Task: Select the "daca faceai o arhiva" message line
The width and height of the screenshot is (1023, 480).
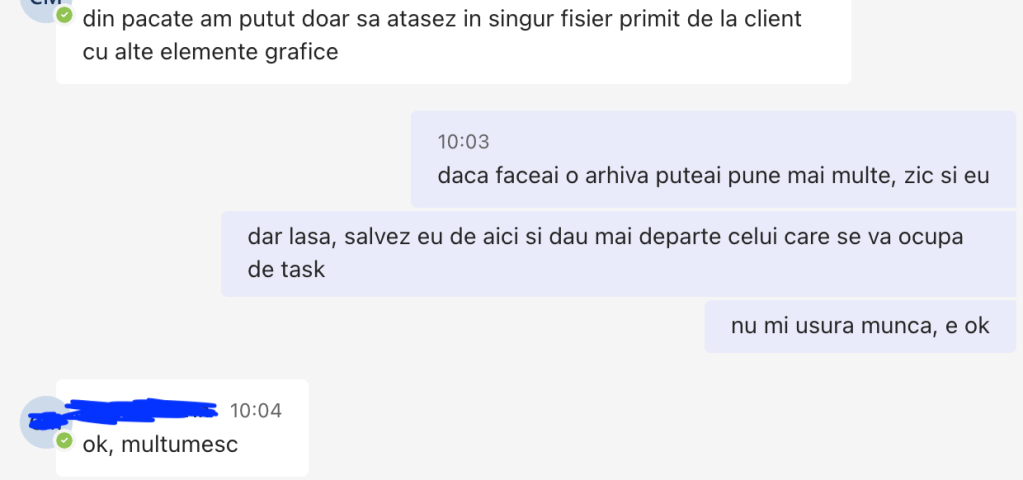Action: 712,177
